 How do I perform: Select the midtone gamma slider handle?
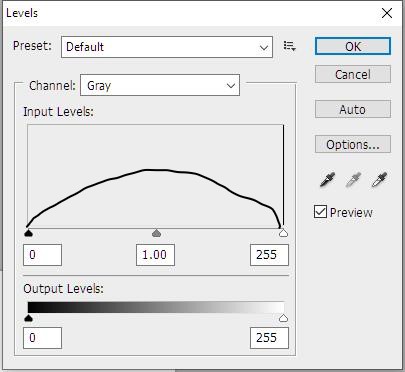pos(156,233)
